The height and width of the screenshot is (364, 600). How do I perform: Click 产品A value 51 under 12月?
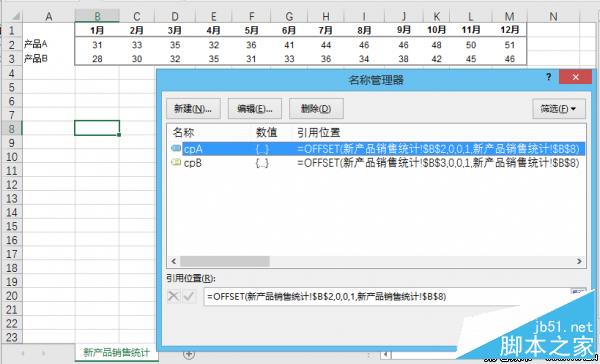tap(509, 45)
